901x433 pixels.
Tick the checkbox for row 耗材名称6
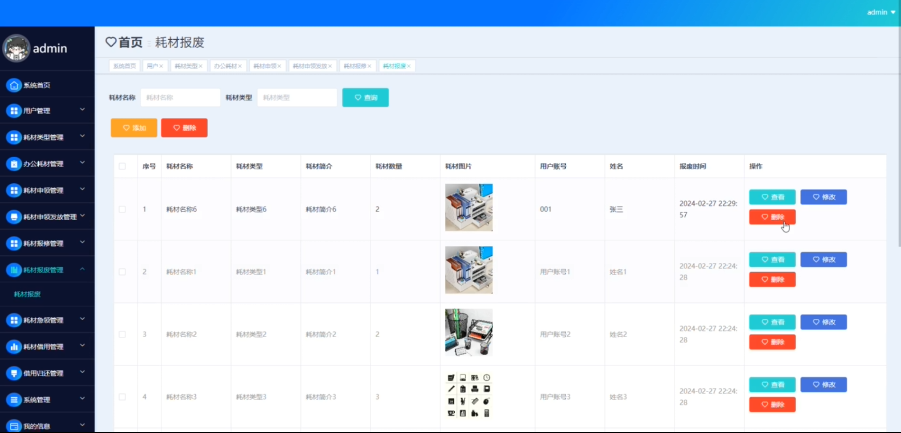(122, 209)
